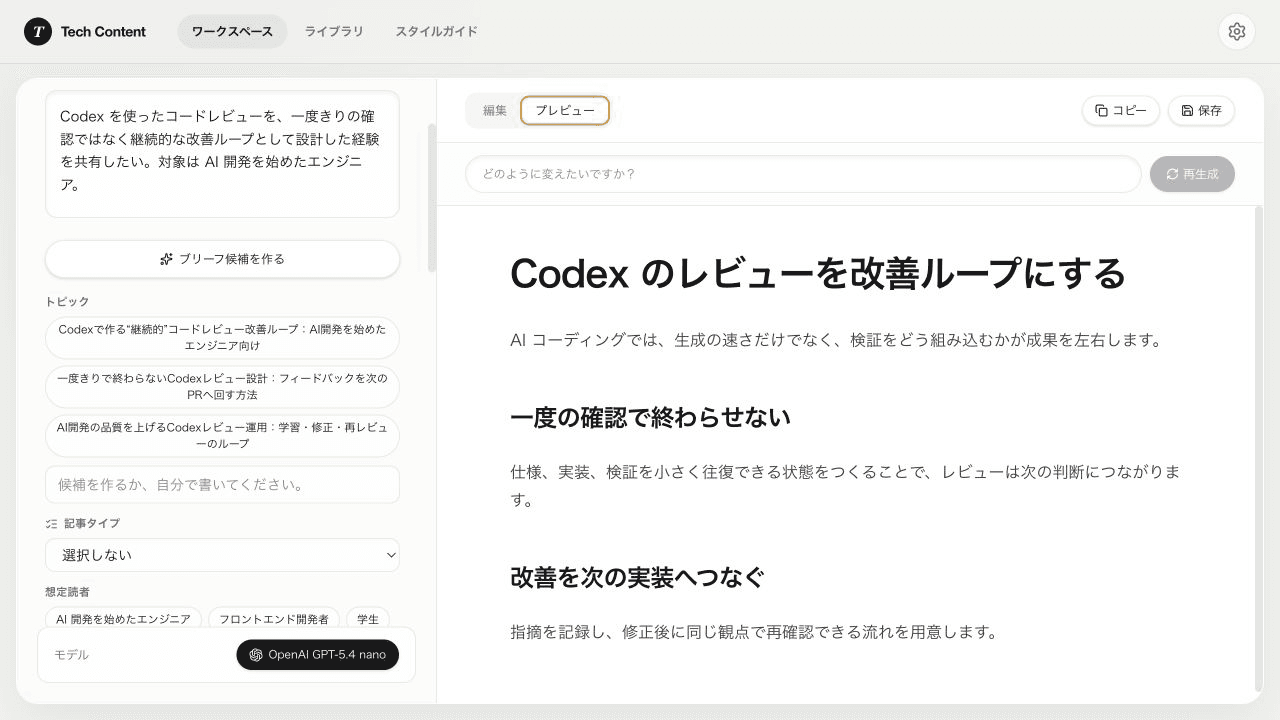This screenshot has height=720, width=1280.
Task: Focus the 候補を作るか、自分で書いてください。 topic field
Action: point(222,484)
